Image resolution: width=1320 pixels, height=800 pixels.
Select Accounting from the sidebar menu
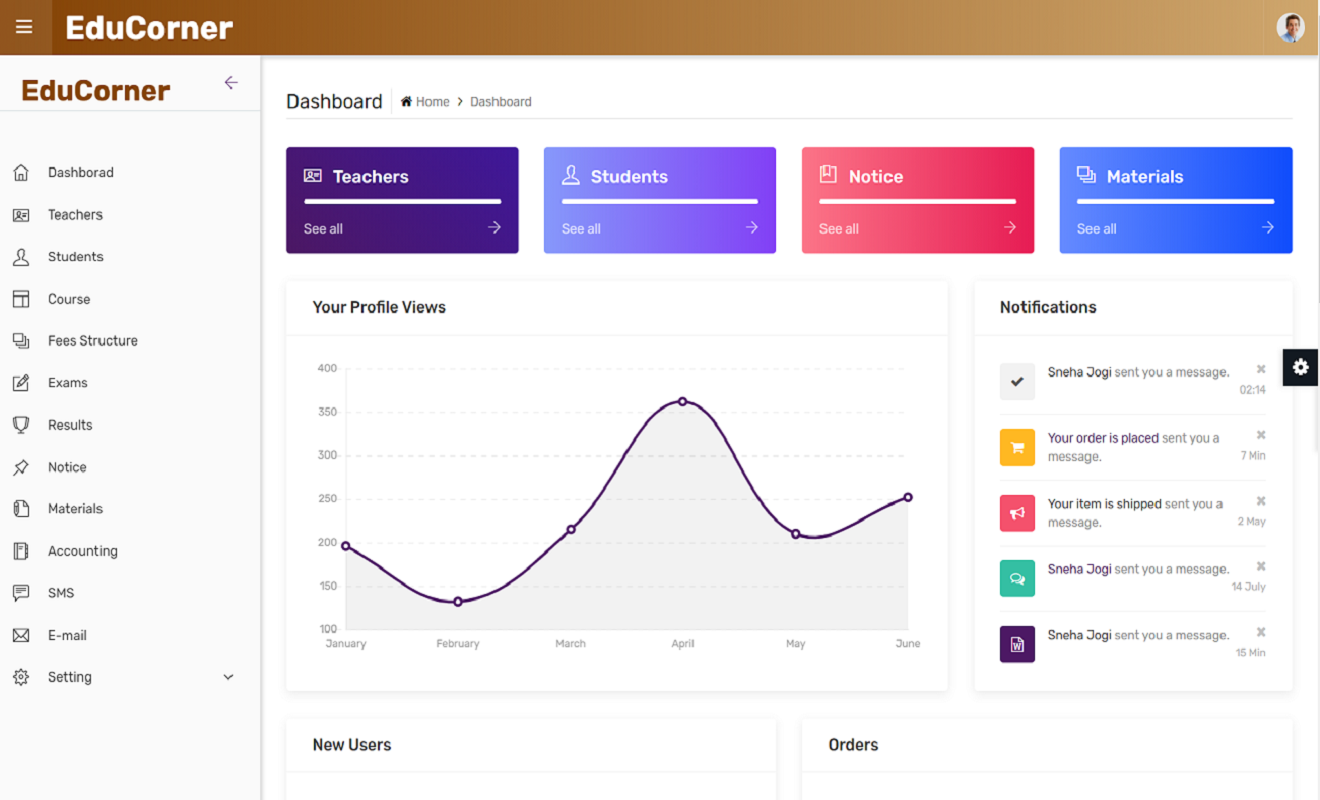(82, 551)
